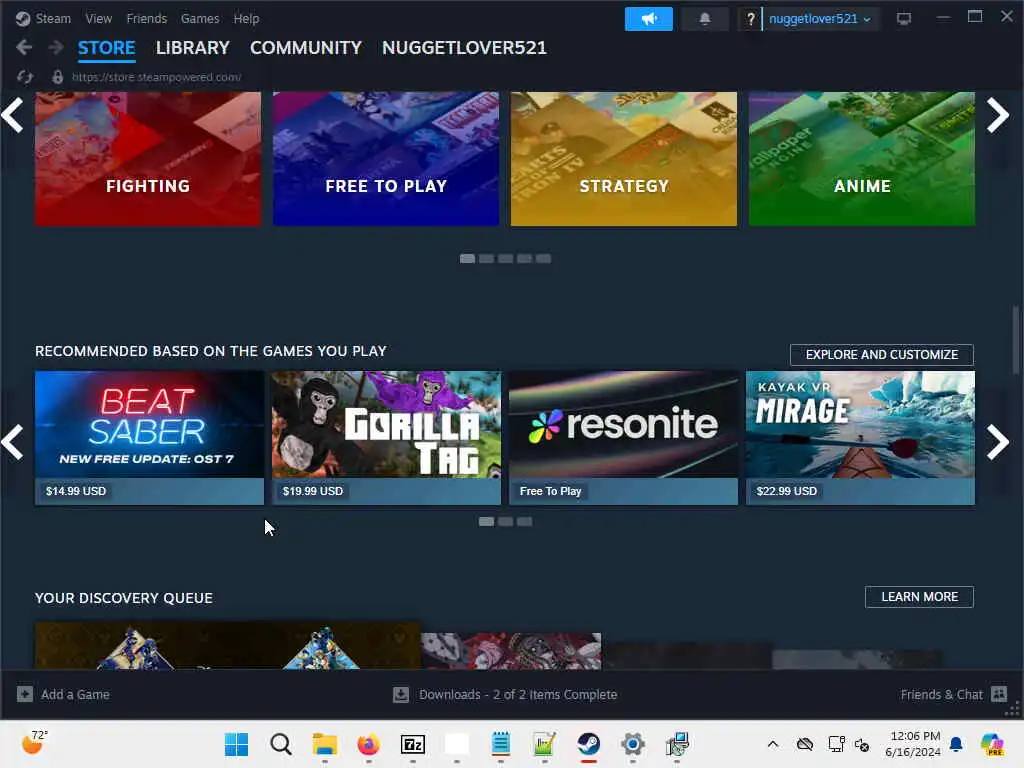Select the STORE tab
Viewport: 1024px width, 768px height.
point(106,48)
